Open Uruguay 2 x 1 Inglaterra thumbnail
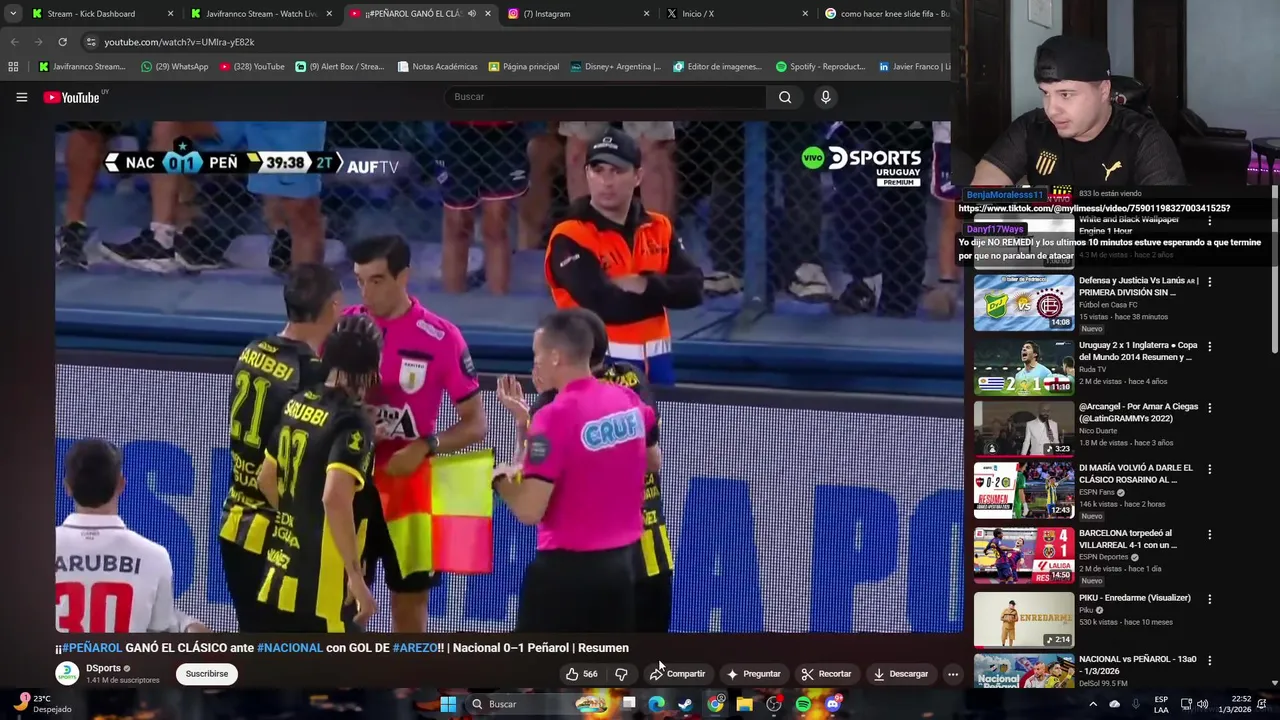Viewport: 1280px width, 720px height. (x=1024, y=367)
